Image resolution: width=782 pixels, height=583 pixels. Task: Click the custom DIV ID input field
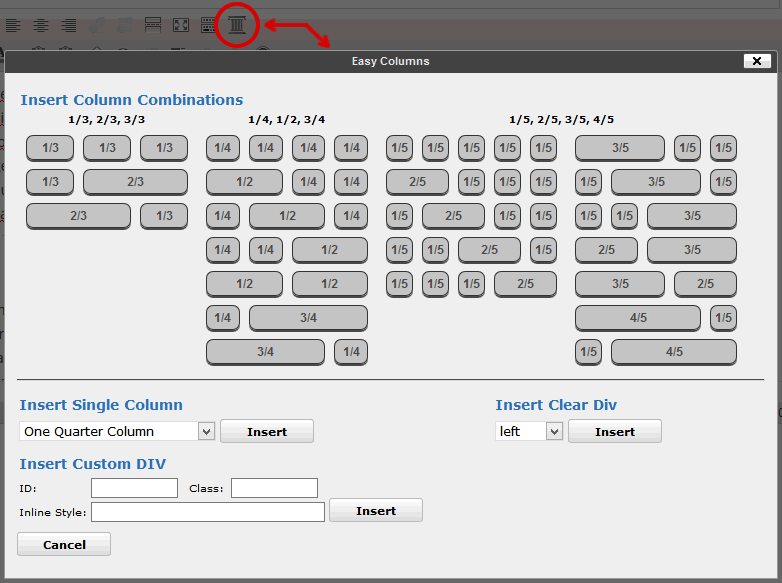pos(134,488)
